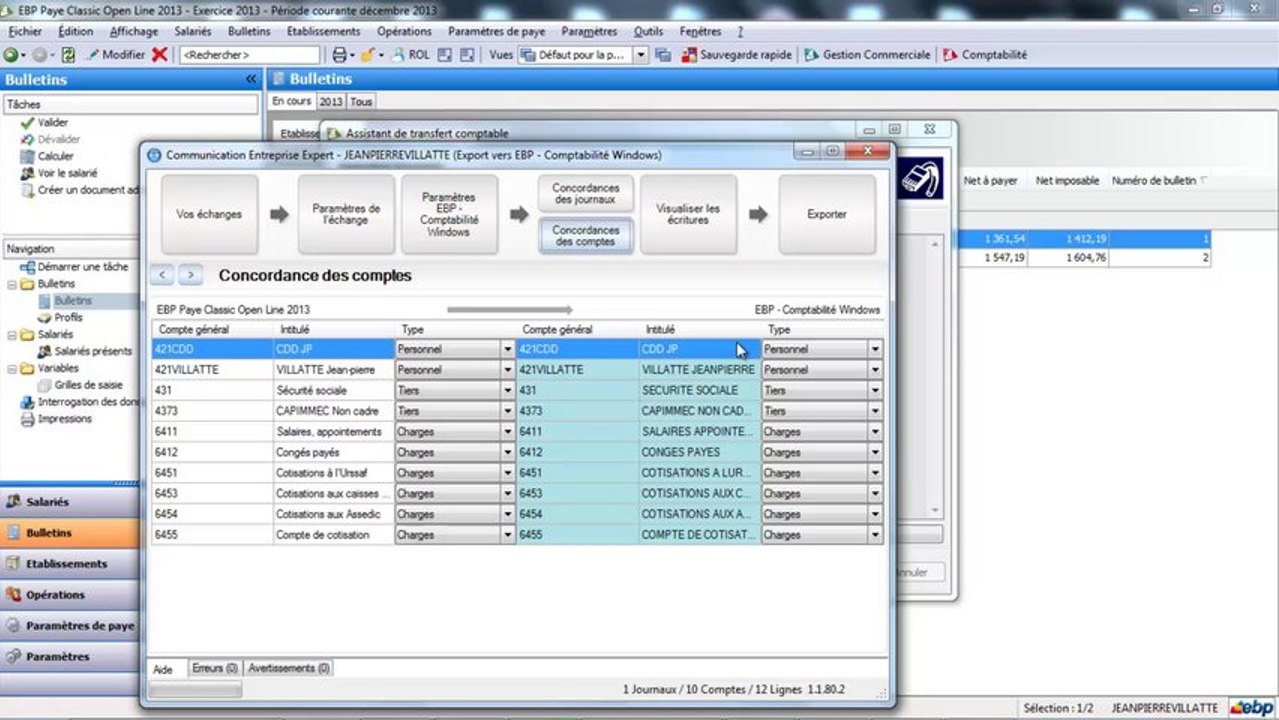Image resolution: width=1279 pixels, height=720 pixels.
Task: Open Interrogation des données in Navigation
Action: 80,402
